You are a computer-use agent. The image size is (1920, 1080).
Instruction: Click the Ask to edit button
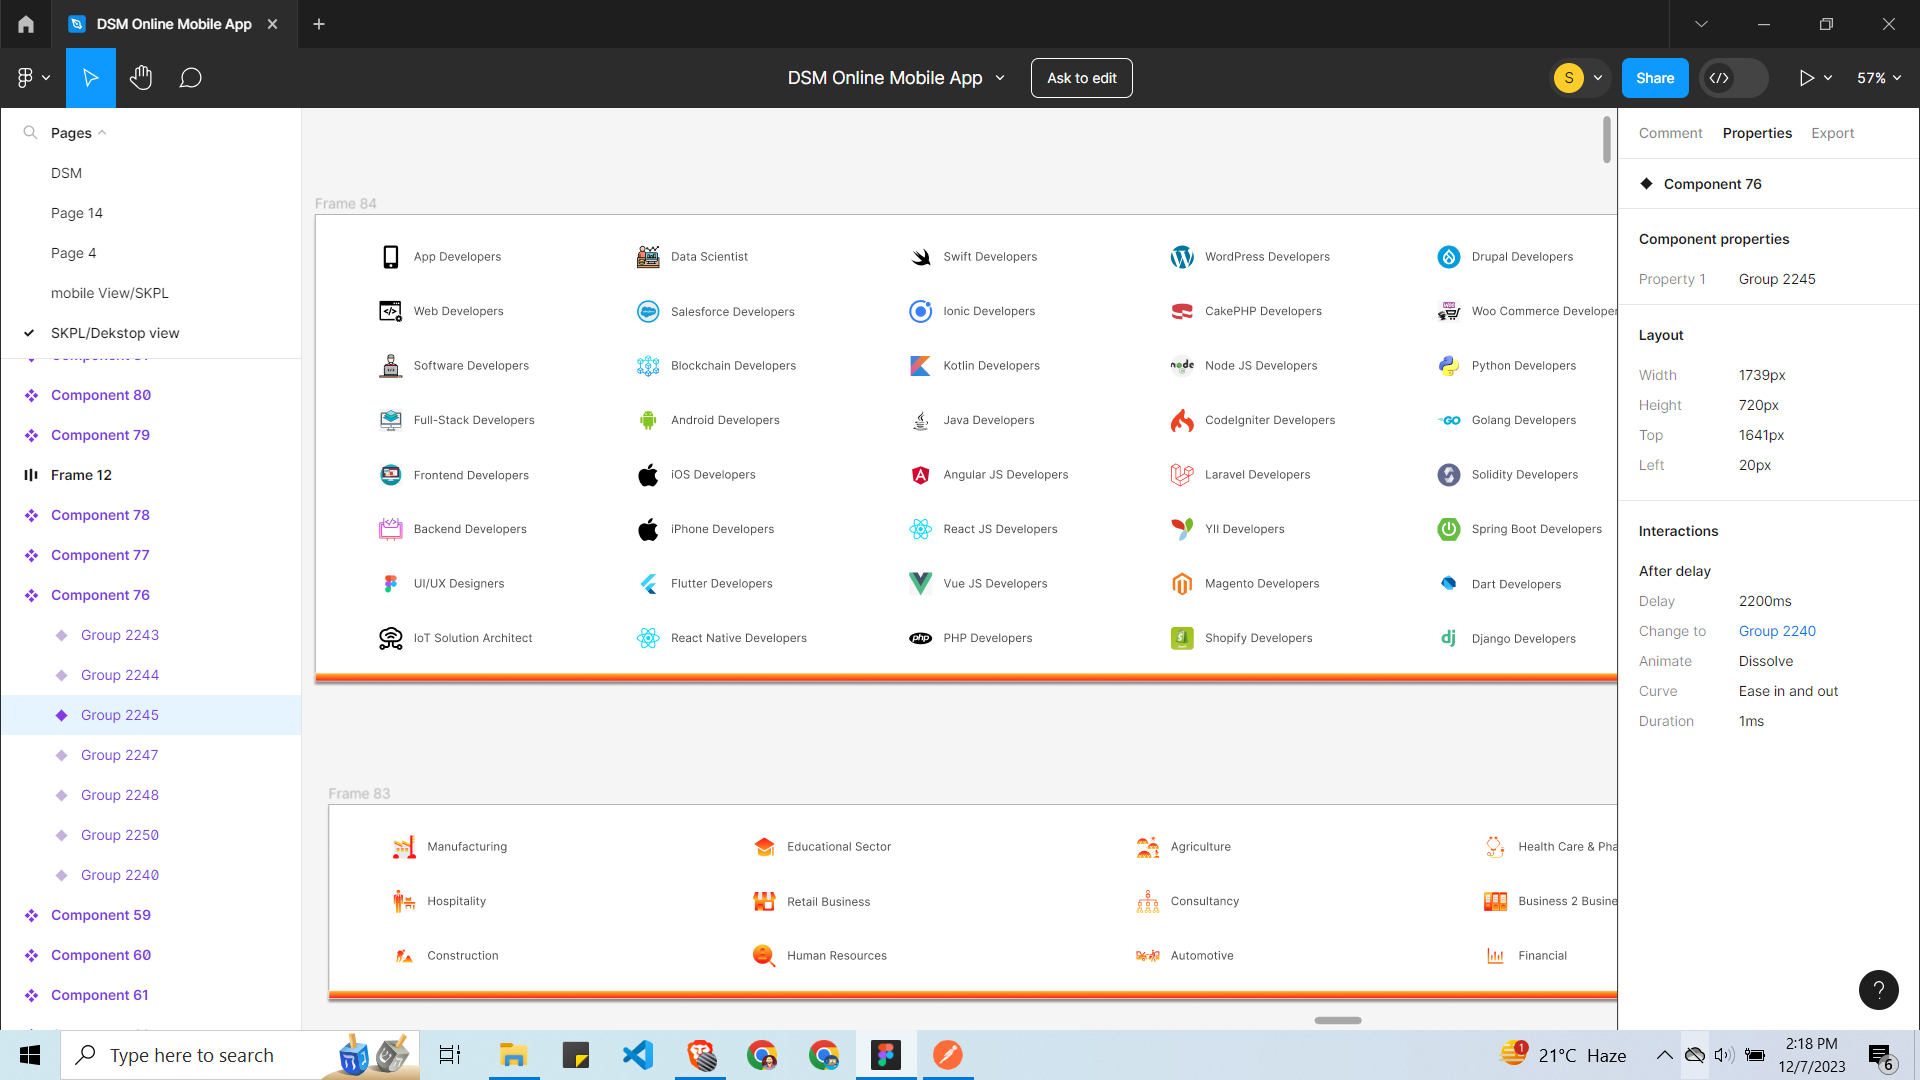(x=1082, y=78)
